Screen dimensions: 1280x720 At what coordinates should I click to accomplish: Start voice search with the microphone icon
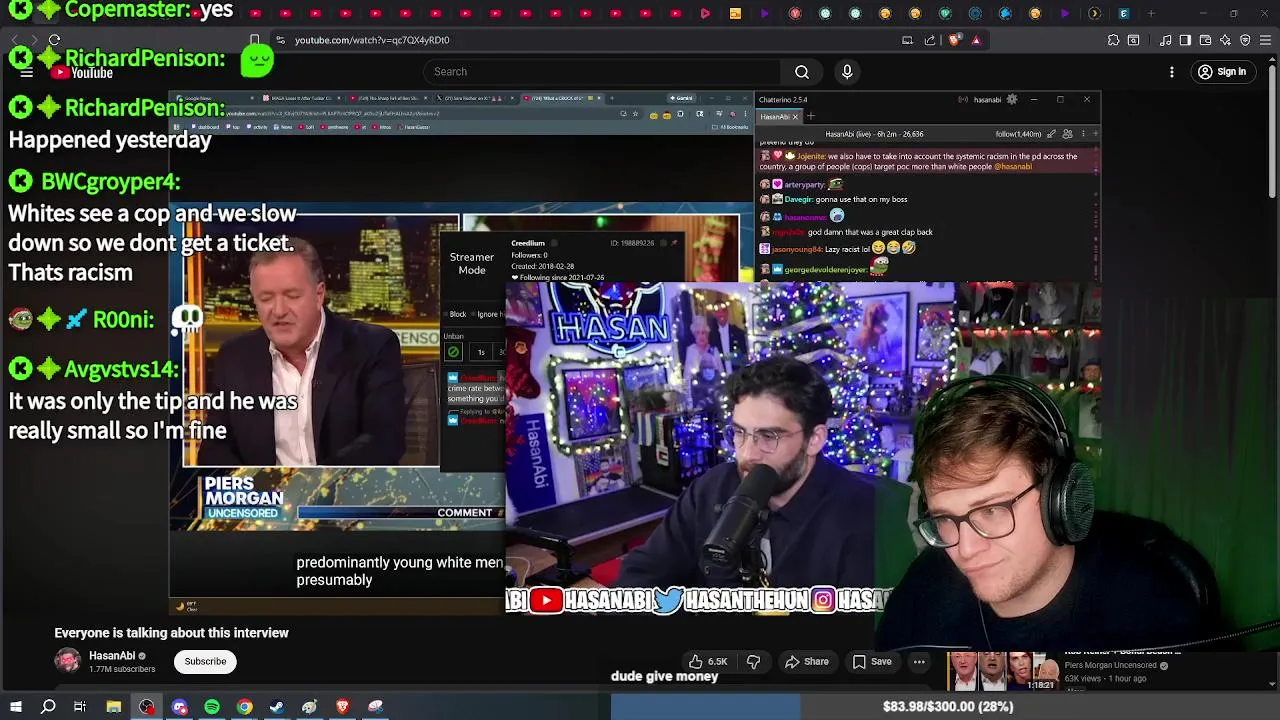[847, 72]
